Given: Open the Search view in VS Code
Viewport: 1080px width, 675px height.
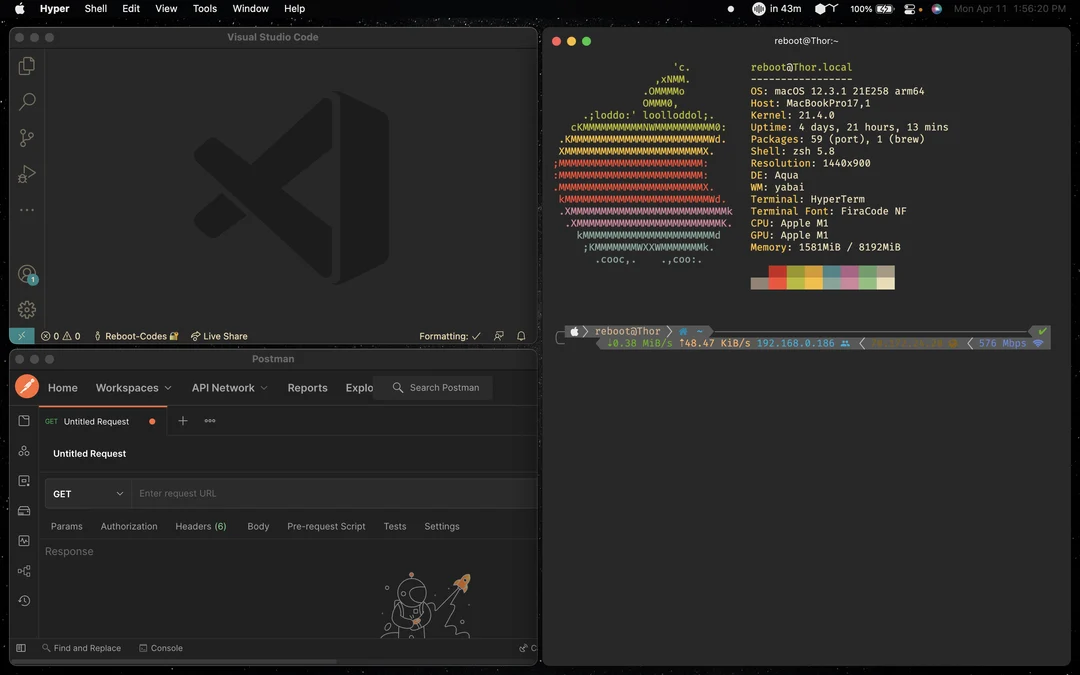Looking at the screenshot, I should (x=26, y=101).
